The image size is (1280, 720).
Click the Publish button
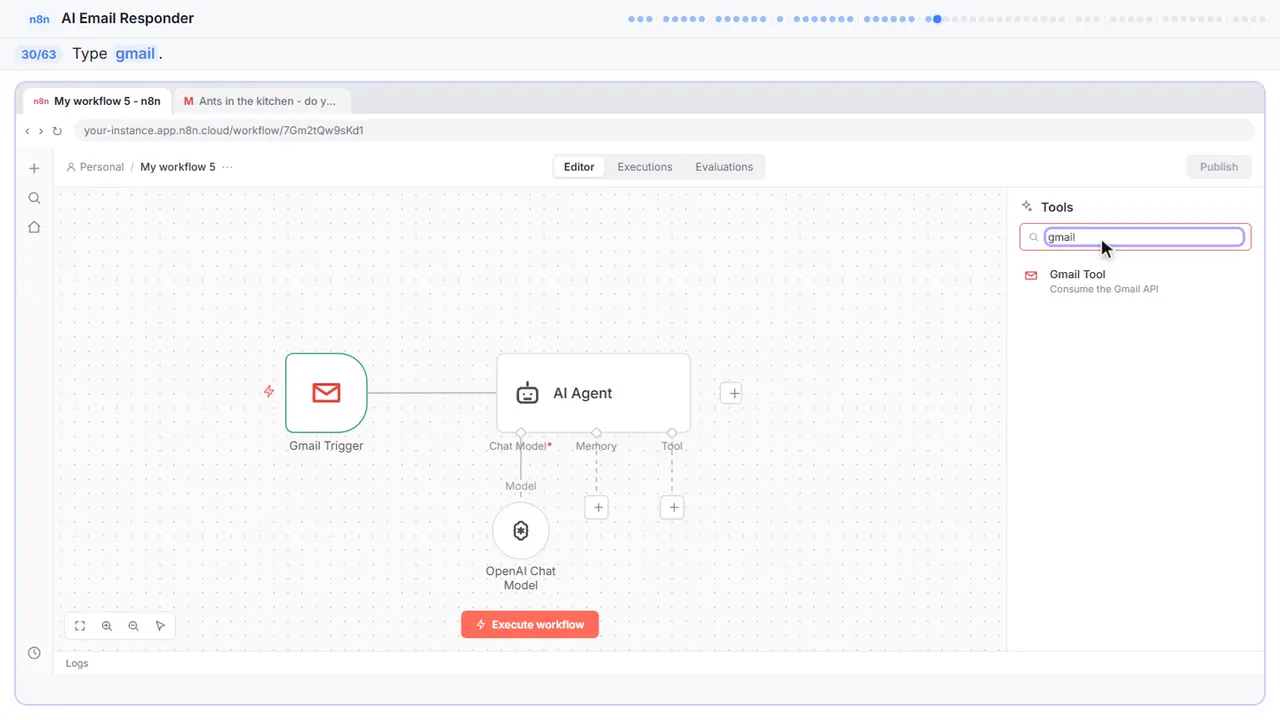point(1219,167)
